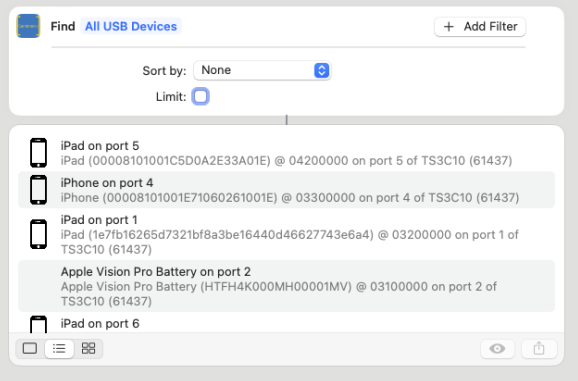Select the iPad on port 5 device icon
This screenshot has height=381, width=578.
(x=38, y=153)
